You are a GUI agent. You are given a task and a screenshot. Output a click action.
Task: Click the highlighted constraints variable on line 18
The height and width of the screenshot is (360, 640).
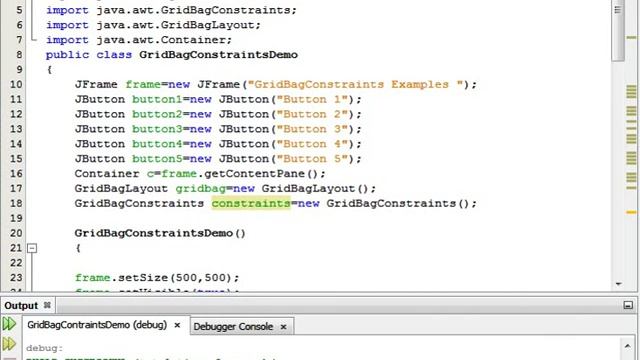pos(251,203)
